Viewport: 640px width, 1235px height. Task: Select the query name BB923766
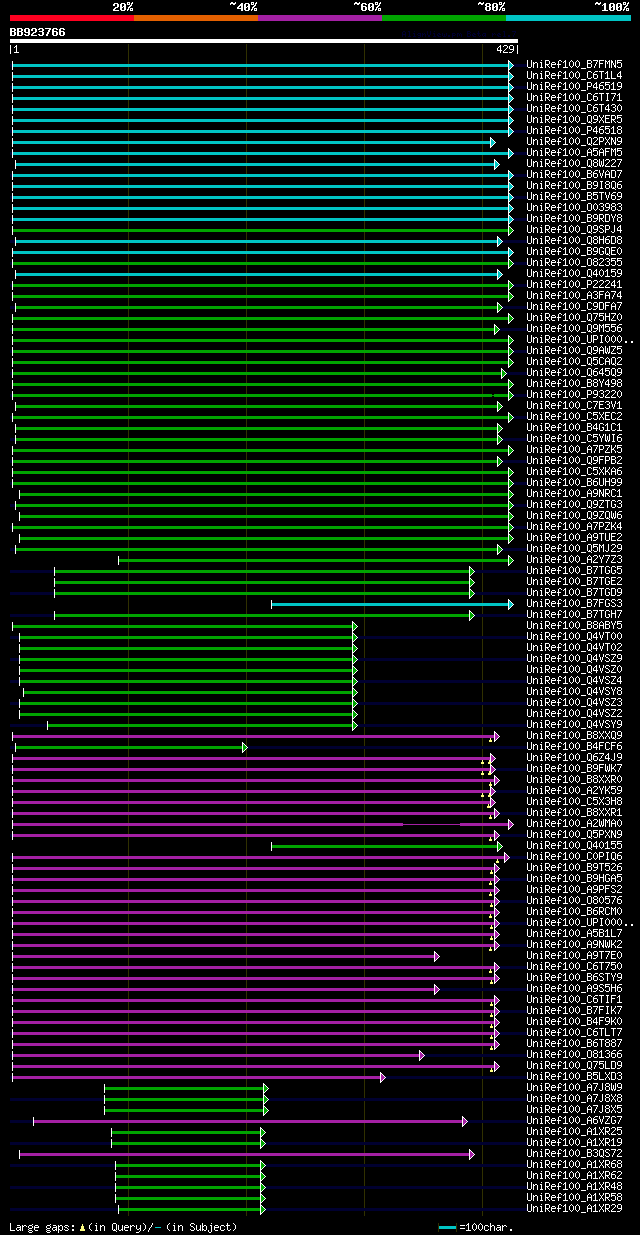38,32
